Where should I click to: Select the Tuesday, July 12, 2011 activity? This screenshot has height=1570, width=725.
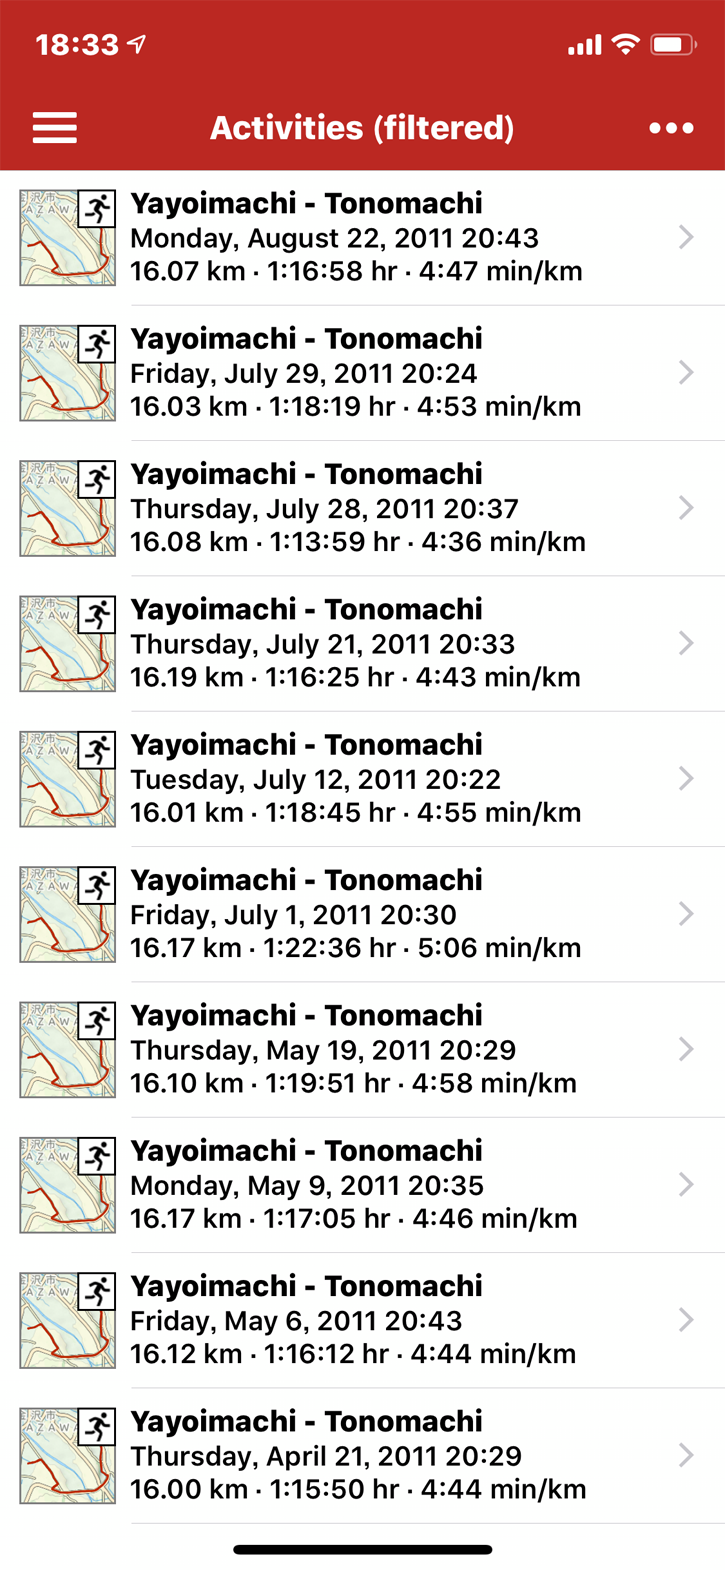click(355, 779)
